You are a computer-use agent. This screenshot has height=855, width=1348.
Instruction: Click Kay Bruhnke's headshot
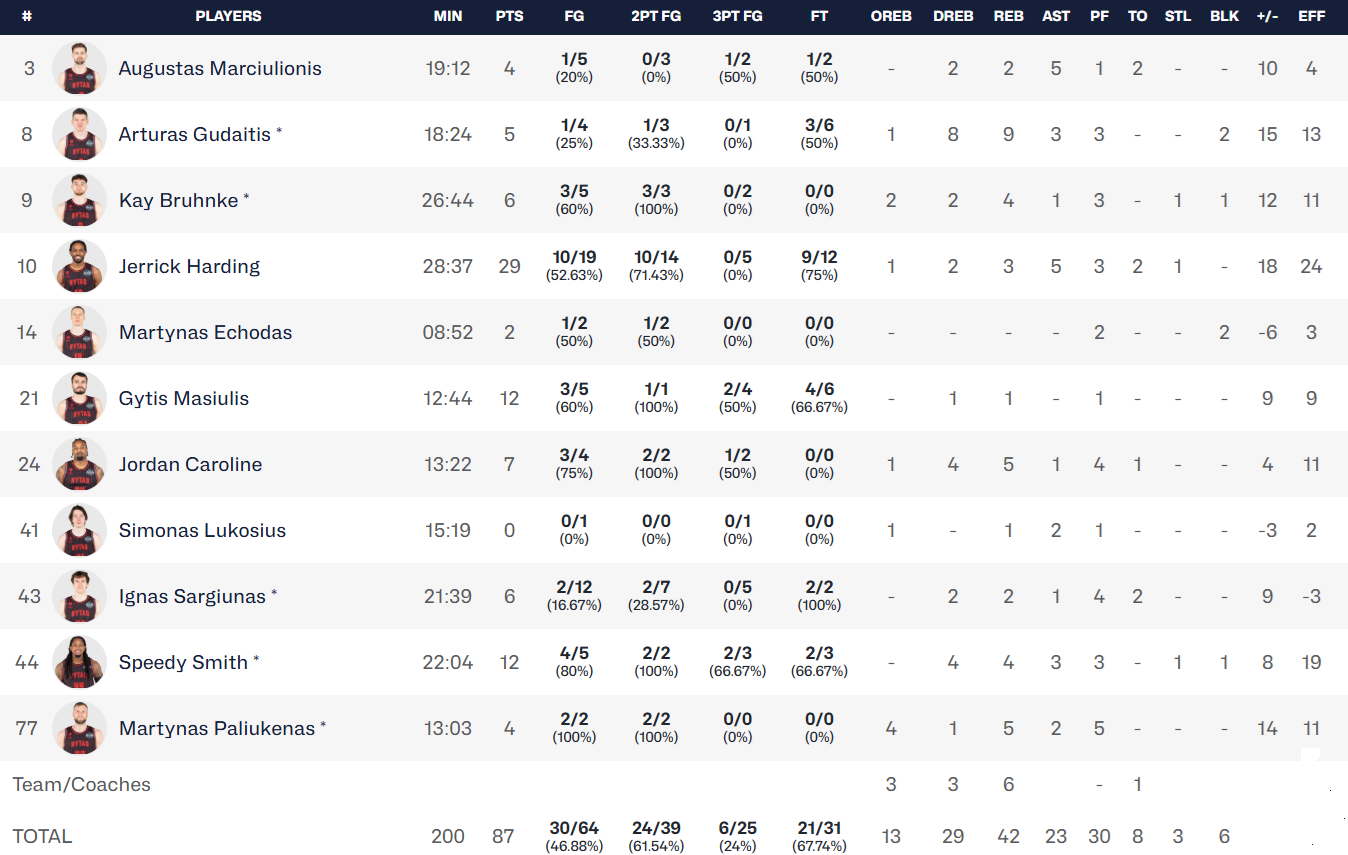(79, 200)
